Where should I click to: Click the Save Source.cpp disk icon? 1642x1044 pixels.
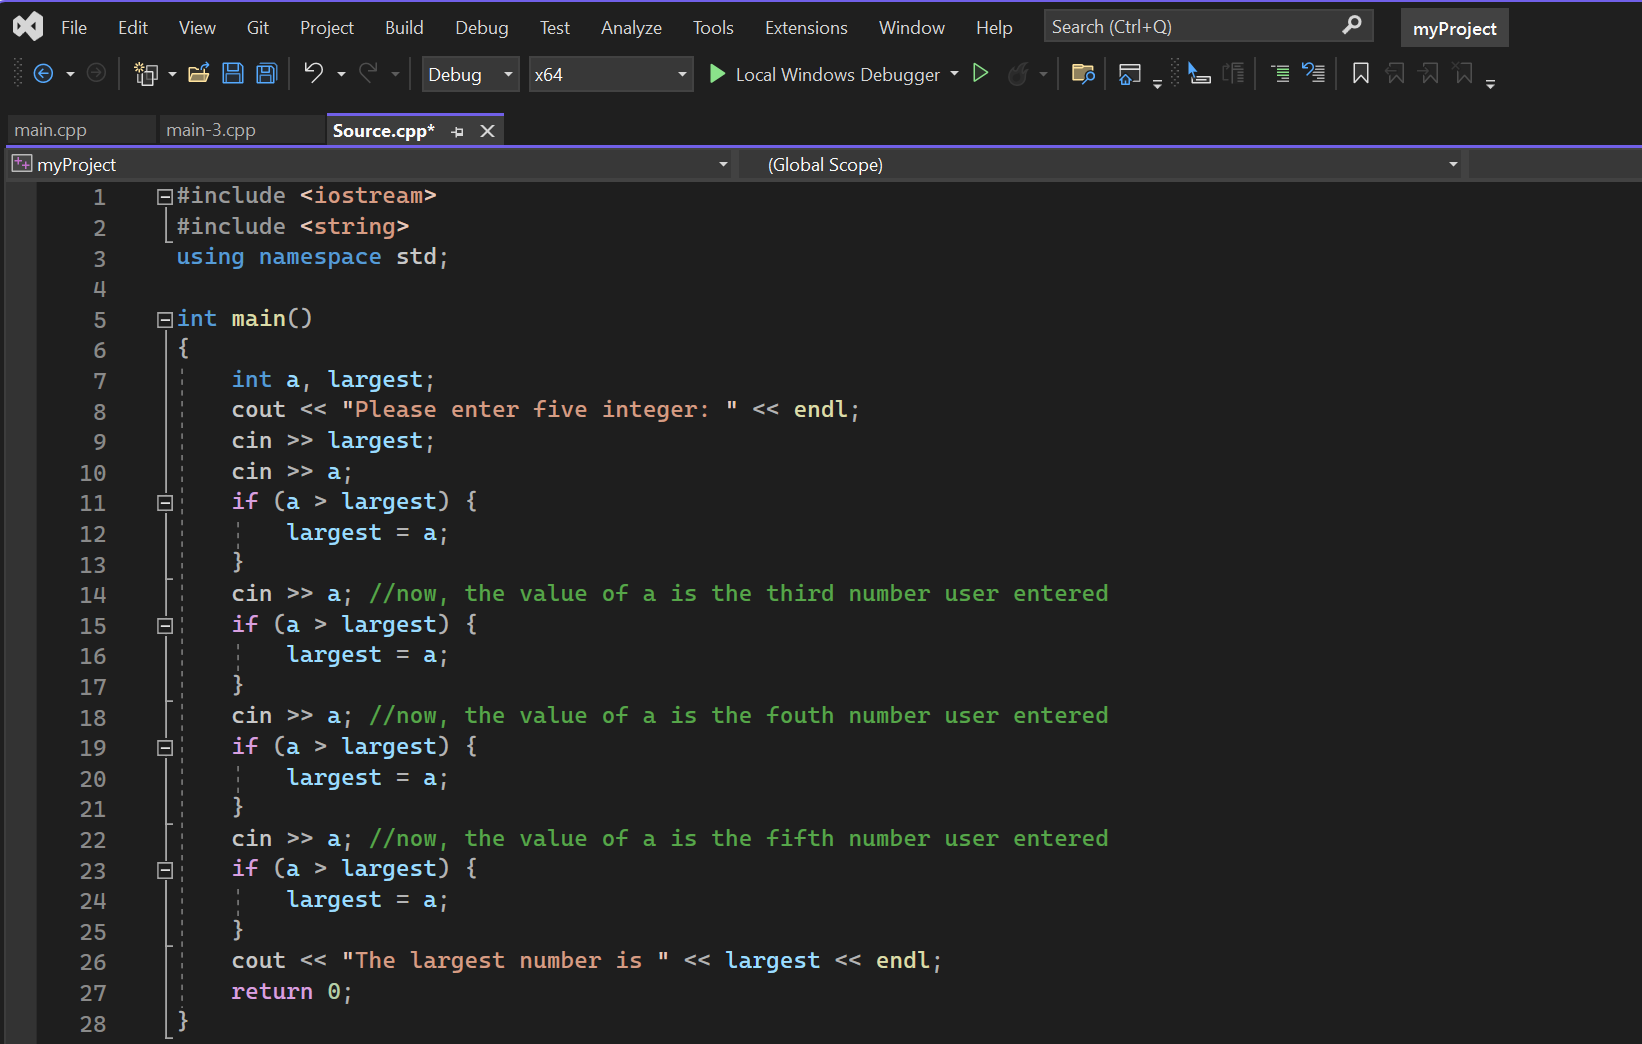pyautogui.click(x=233, y=74)
